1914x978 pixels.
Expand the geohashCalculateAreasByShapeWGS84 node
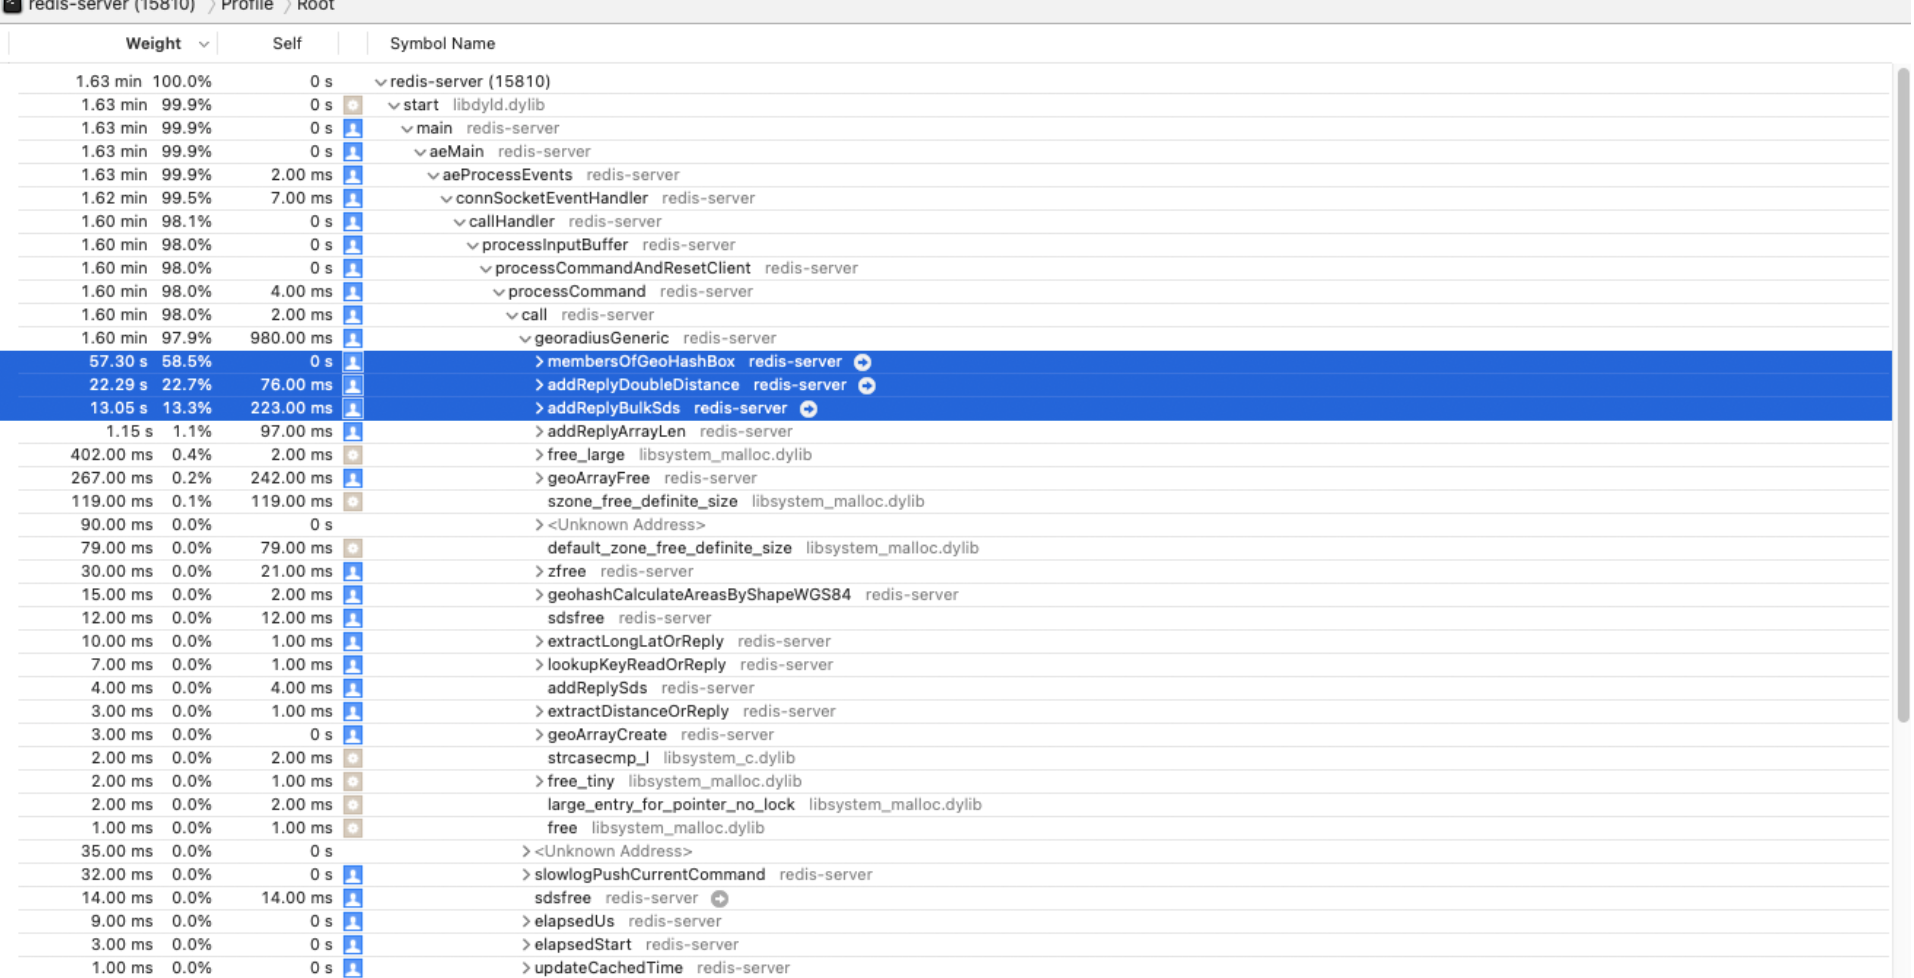click(x=539, y=594)
